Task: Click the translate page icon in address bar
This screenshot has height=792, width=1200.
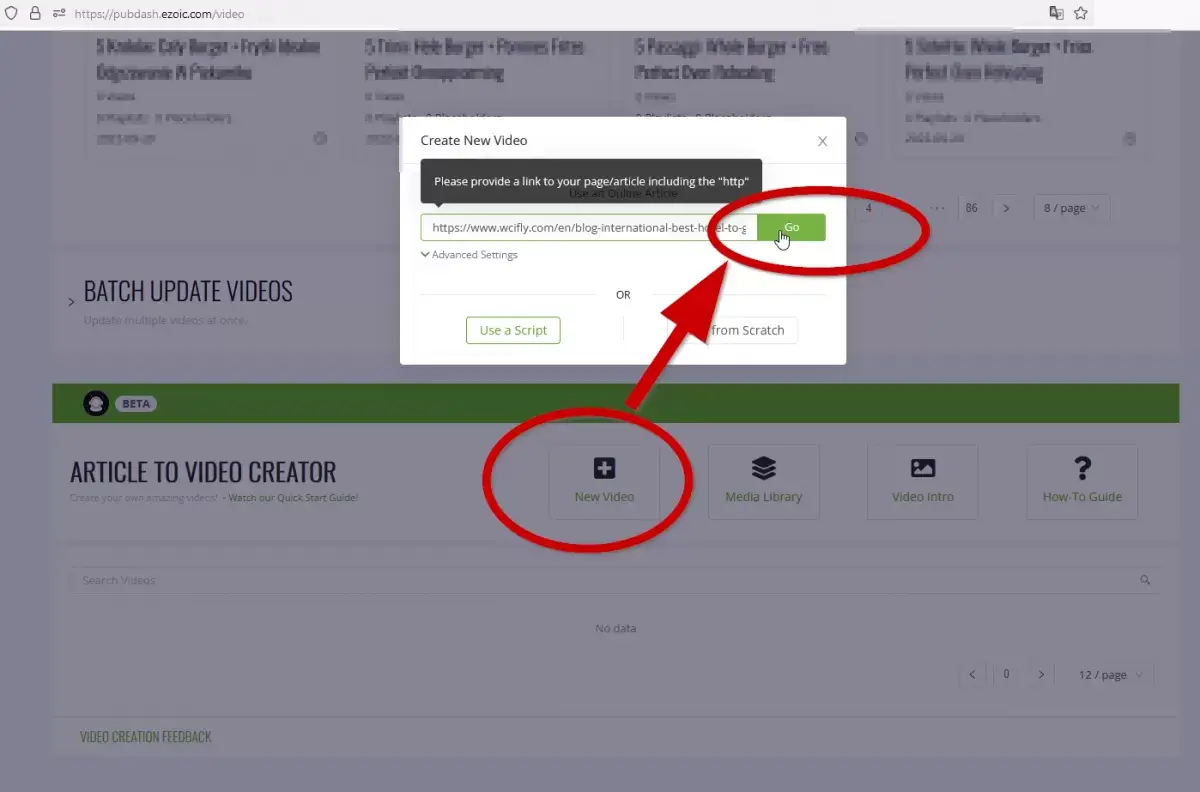Action: coord(1056,13)
